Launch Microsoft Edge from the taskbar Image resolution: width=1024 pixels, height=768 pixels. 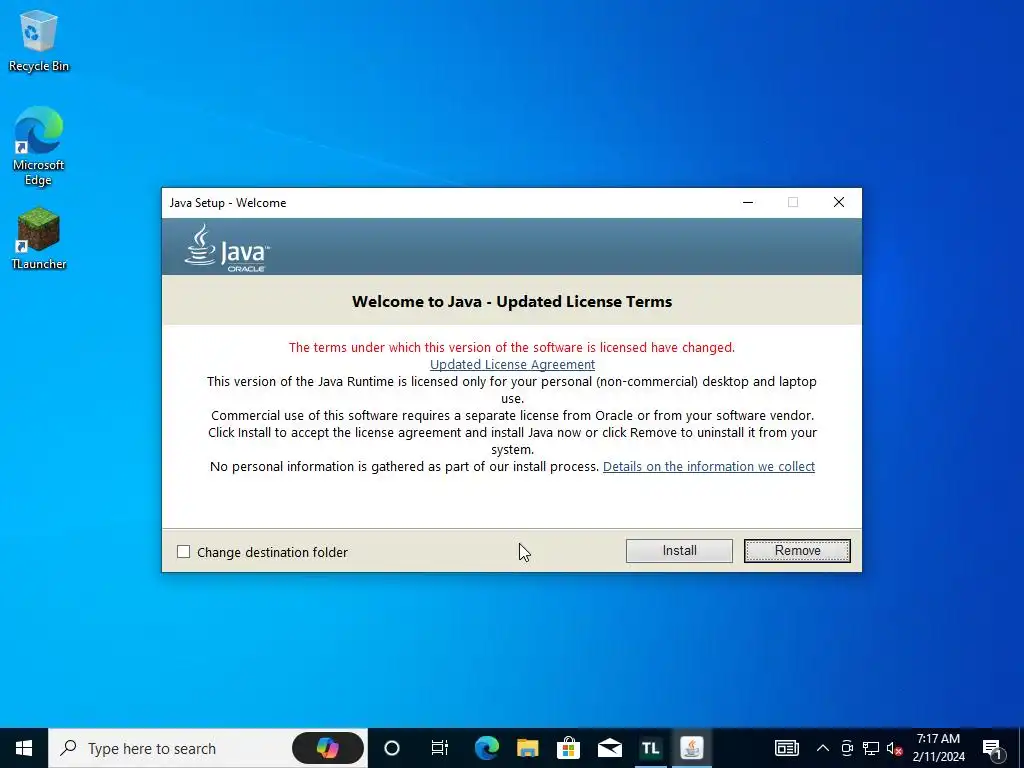pyautogui.click(x=487, y=748)
